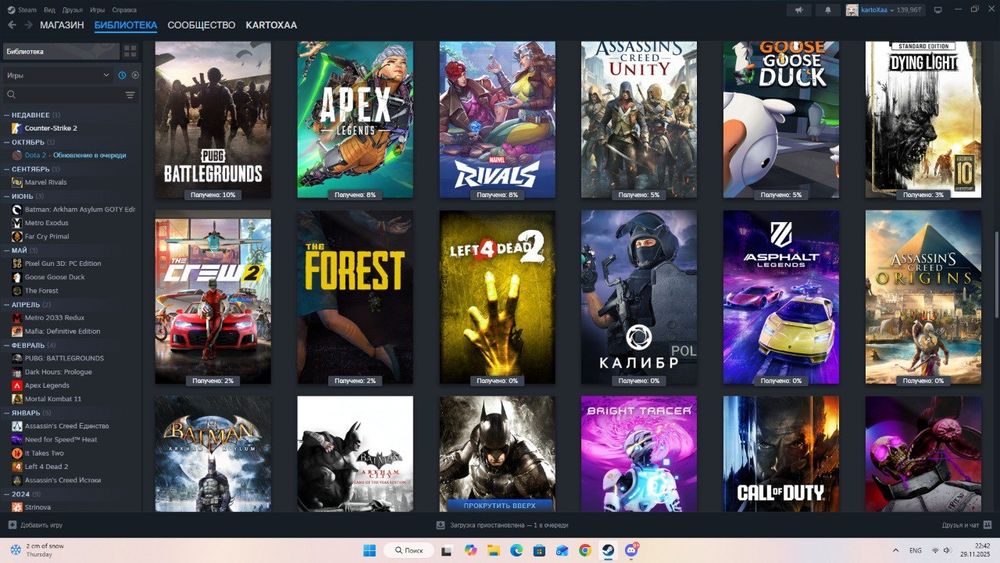Click the Steam taskbar icon
This screenshot has width=1000, height=563.
608,550
